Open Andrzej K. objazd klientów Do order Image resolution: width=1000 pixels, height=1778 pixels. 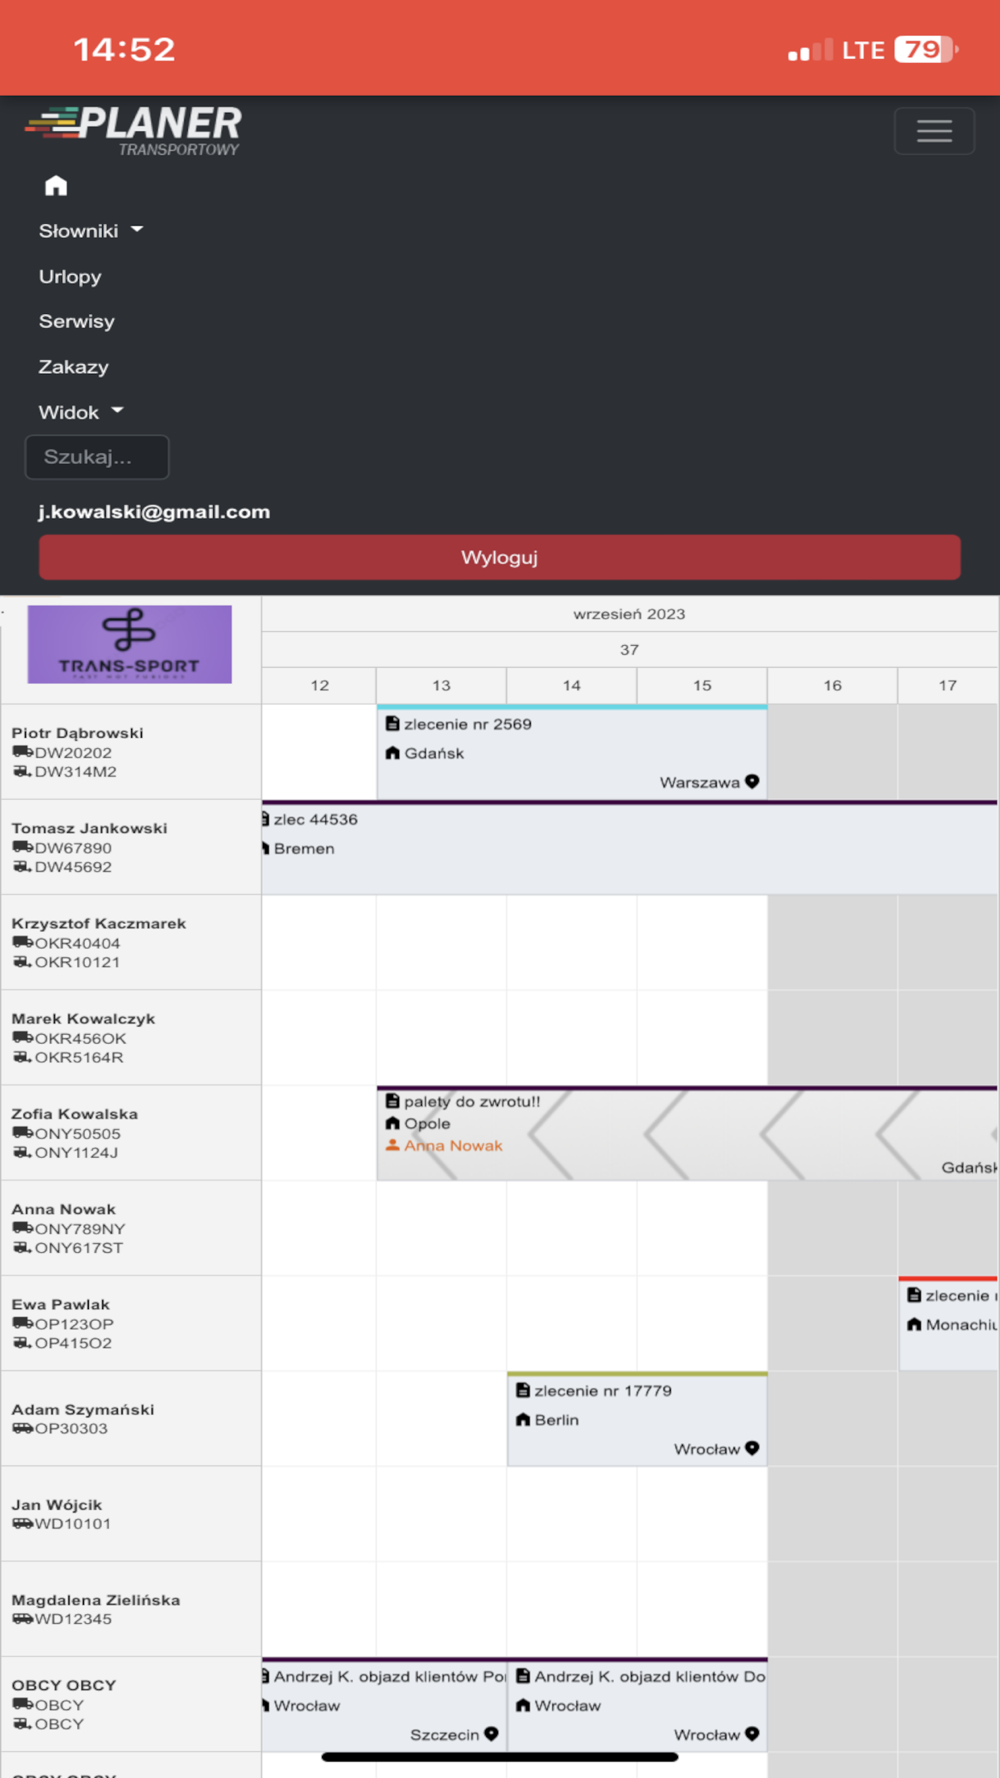point(637,1704)
